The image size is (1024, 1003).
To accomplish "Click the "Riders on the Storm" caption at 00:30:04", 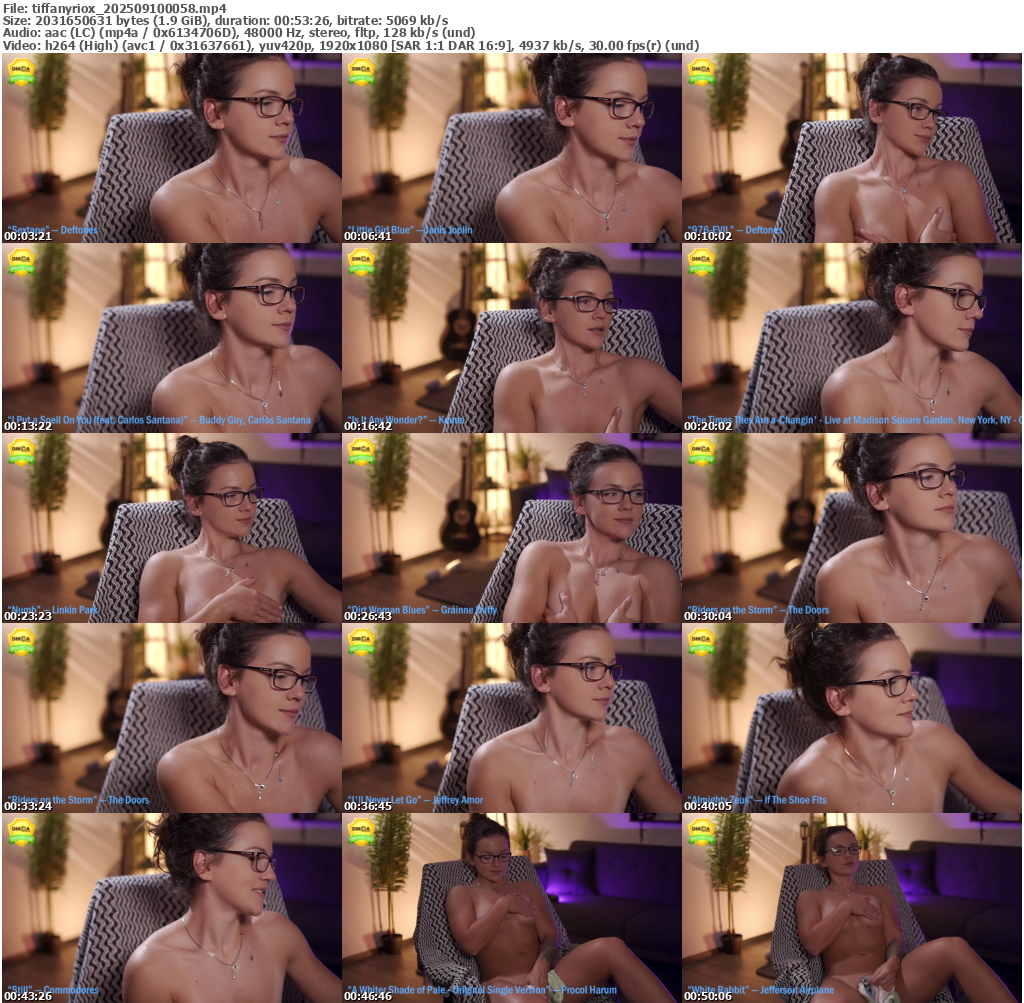I will point(758,610).
